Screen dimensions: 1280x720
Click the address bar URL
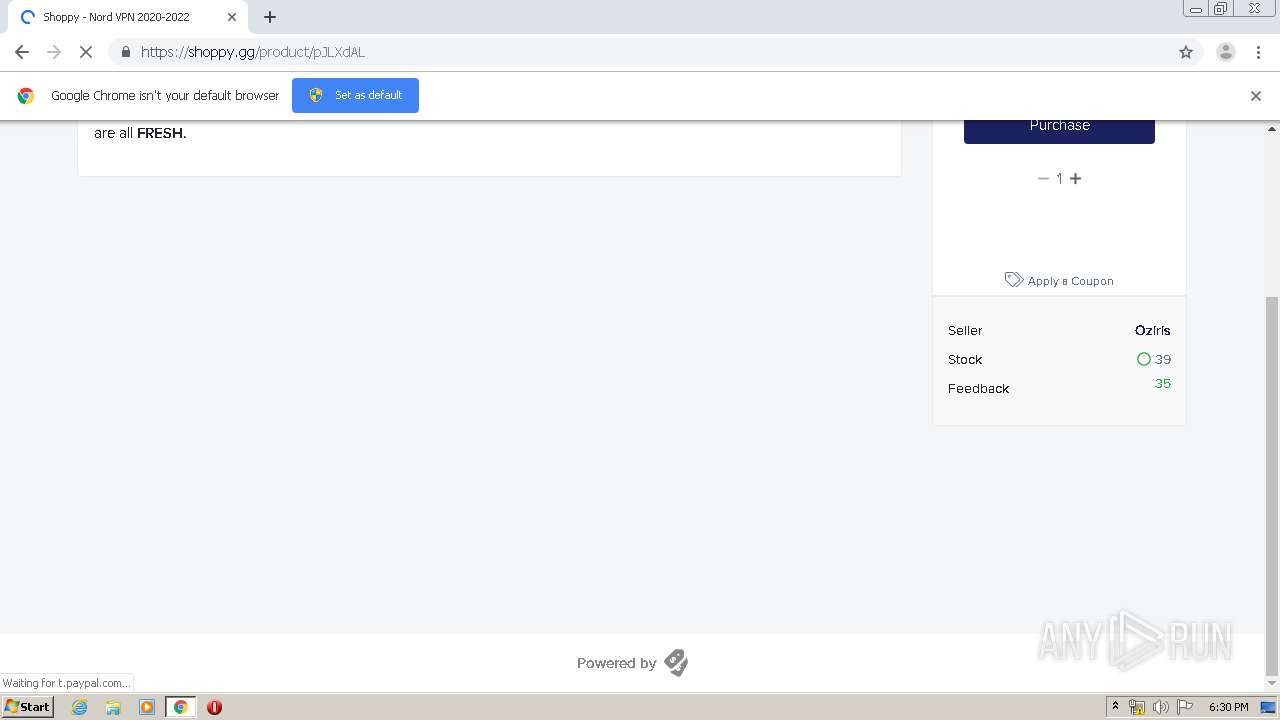point(253,52)
